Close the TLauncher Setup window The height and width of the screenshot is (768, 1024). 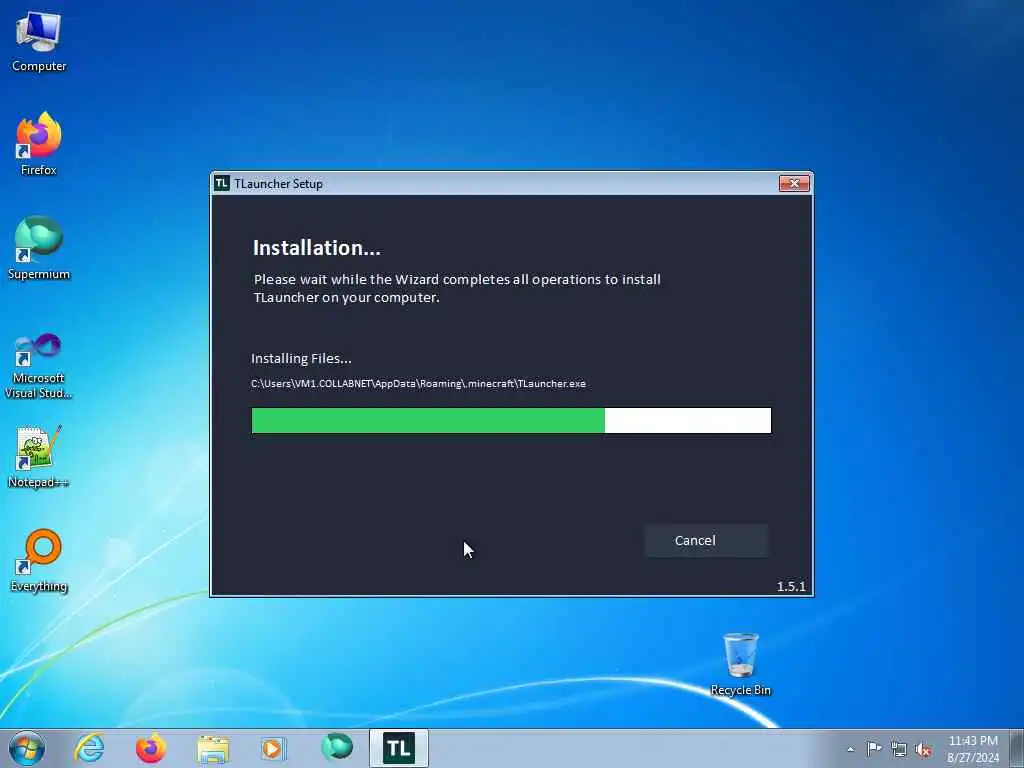click(x=794, y=184)
